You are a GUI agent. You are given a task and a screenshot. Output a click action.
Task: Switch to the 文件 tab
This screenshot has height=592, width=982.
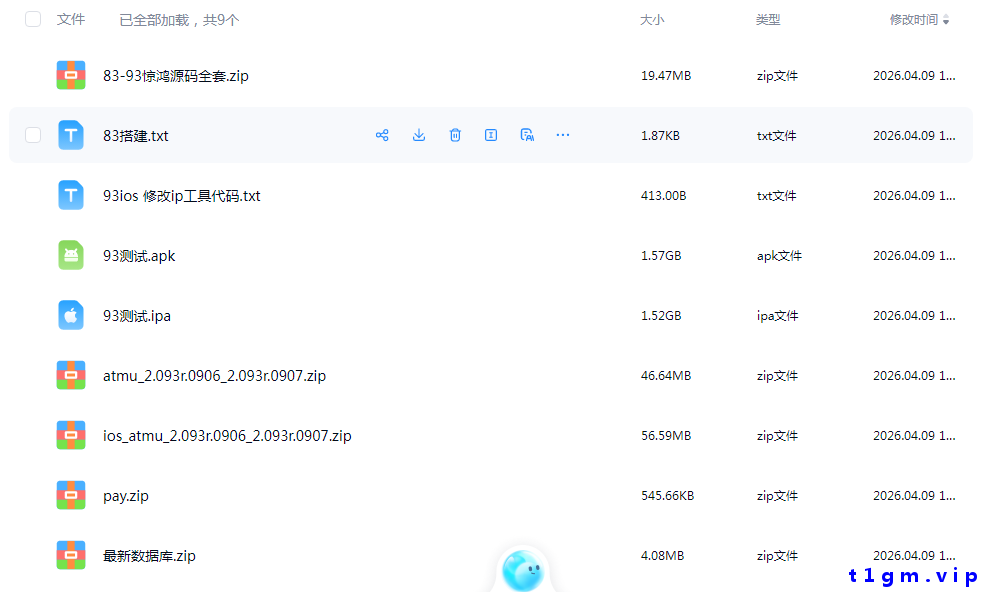coord(71,19)
